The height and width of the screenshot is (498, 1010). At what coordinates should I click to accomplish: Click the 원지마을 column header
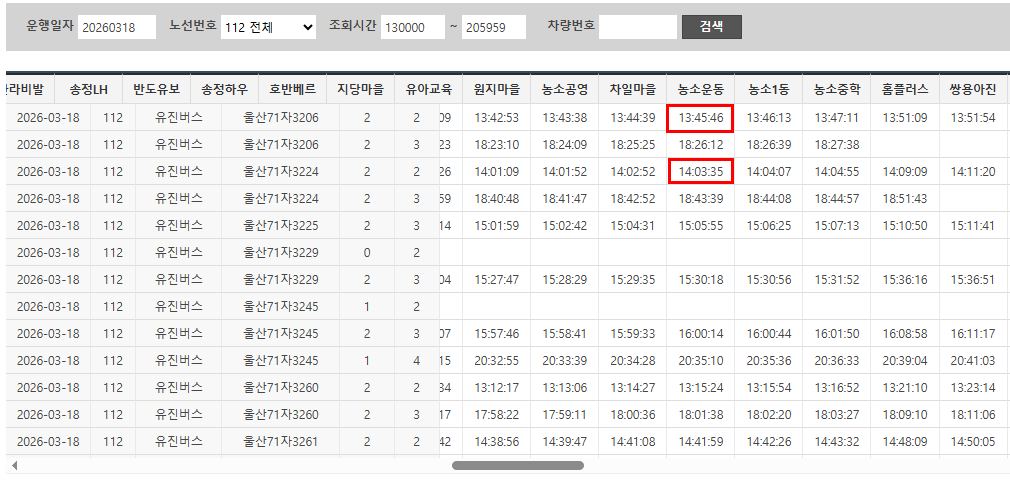point(496,89)
